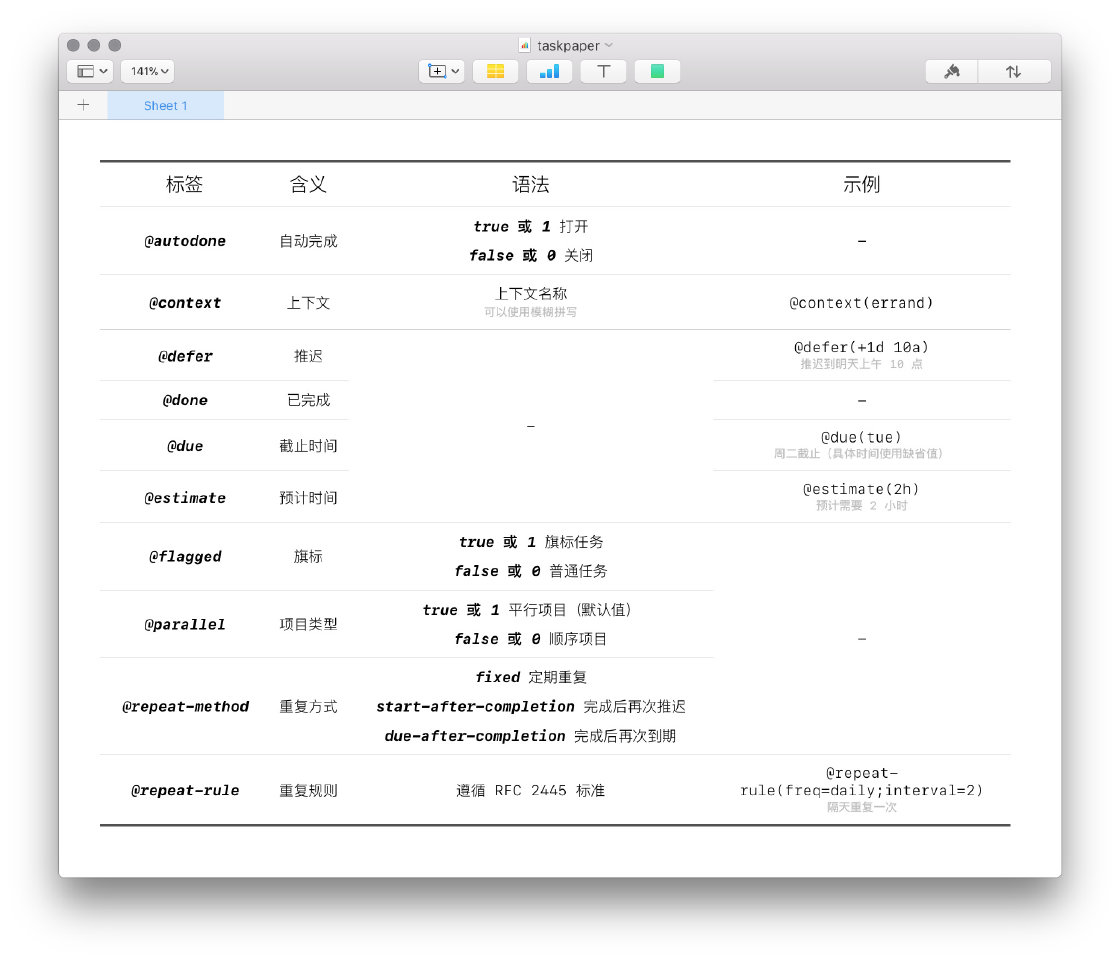Image resolution: width=1119 pixels, height=960 pixels.
Task: Click the green Shape icon
Action: [x=657, y=71]
